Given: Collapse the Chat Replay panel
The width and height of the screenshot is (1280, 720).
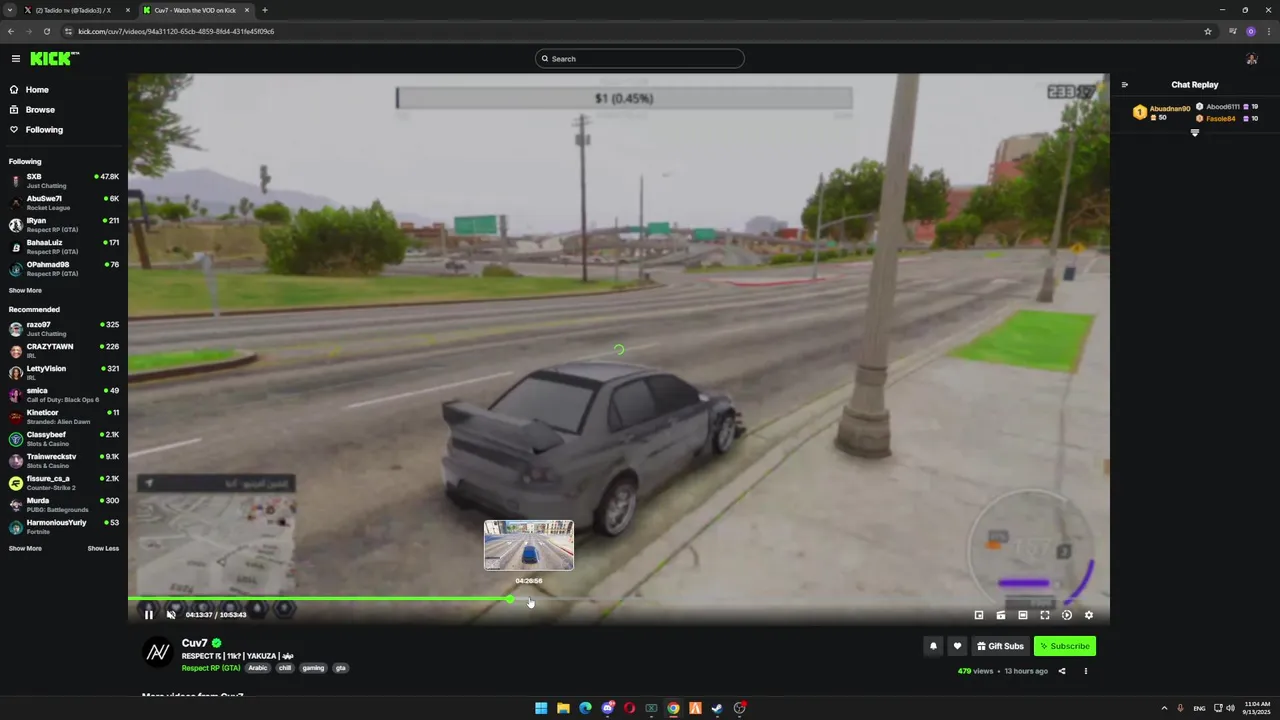Looking at the screenshot, I should pyautogui.click(x=1125, y=85).
